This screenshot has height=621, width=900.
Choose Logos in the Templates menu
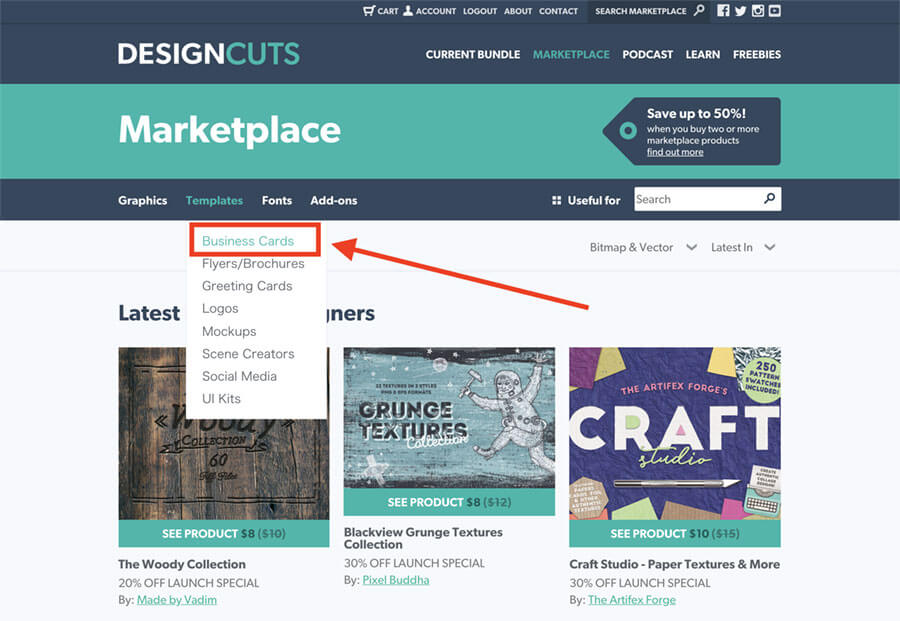[220, 309]
